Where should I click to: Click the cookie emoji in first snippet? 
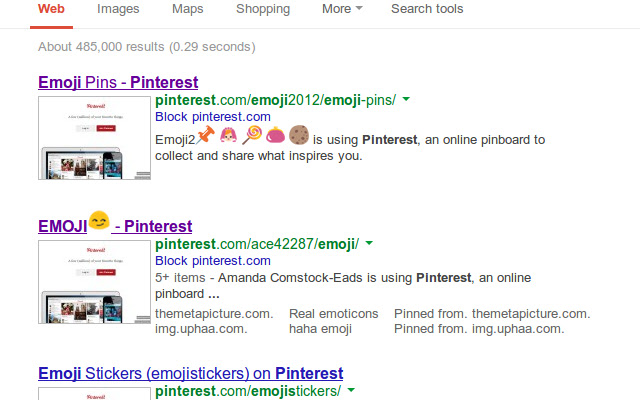click(299, 134)
